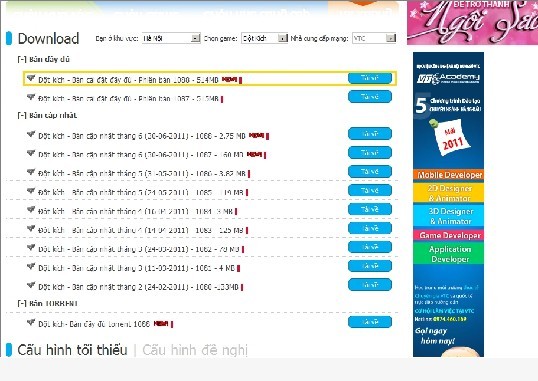Open the Đột kích 31-05-2011 update link
538x381 pixels.
pyautogui.click(x=142, y=174)
